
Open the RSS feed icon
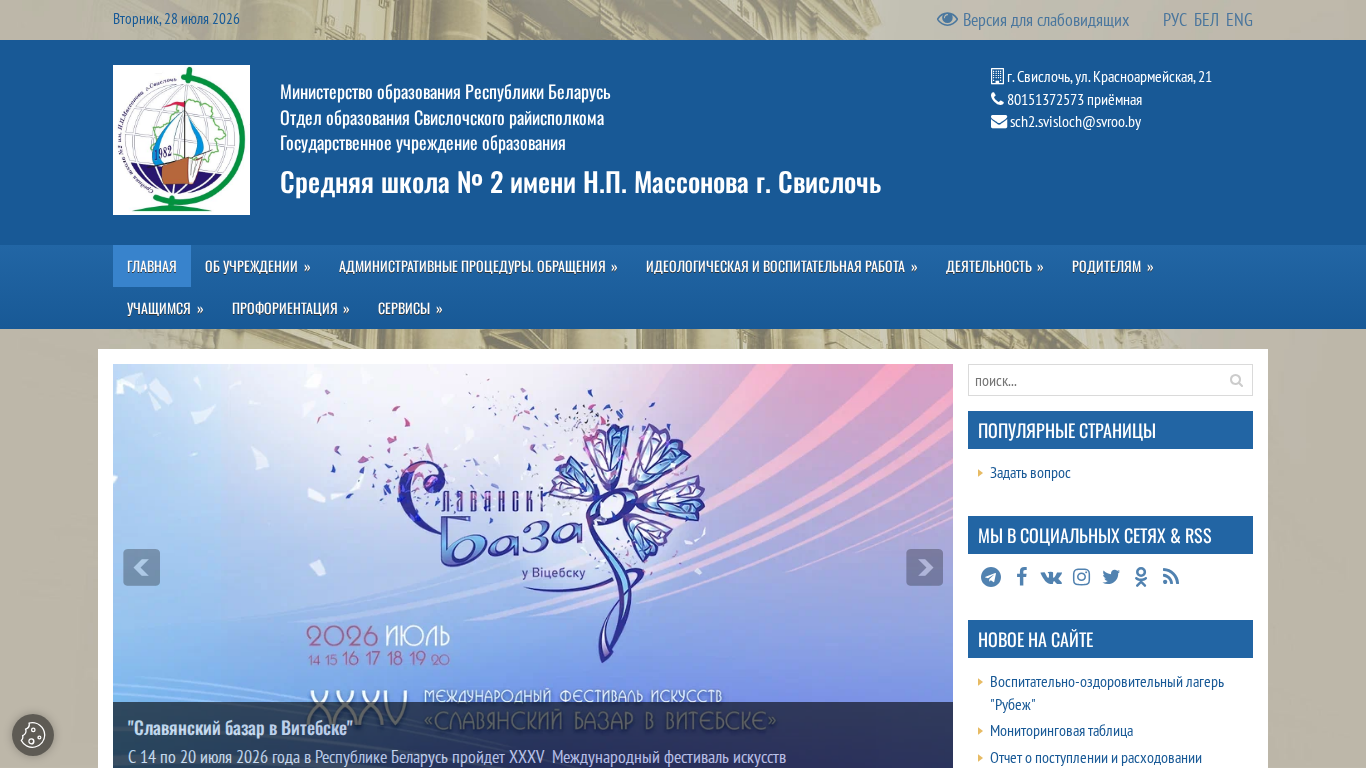pos(1171,577)
